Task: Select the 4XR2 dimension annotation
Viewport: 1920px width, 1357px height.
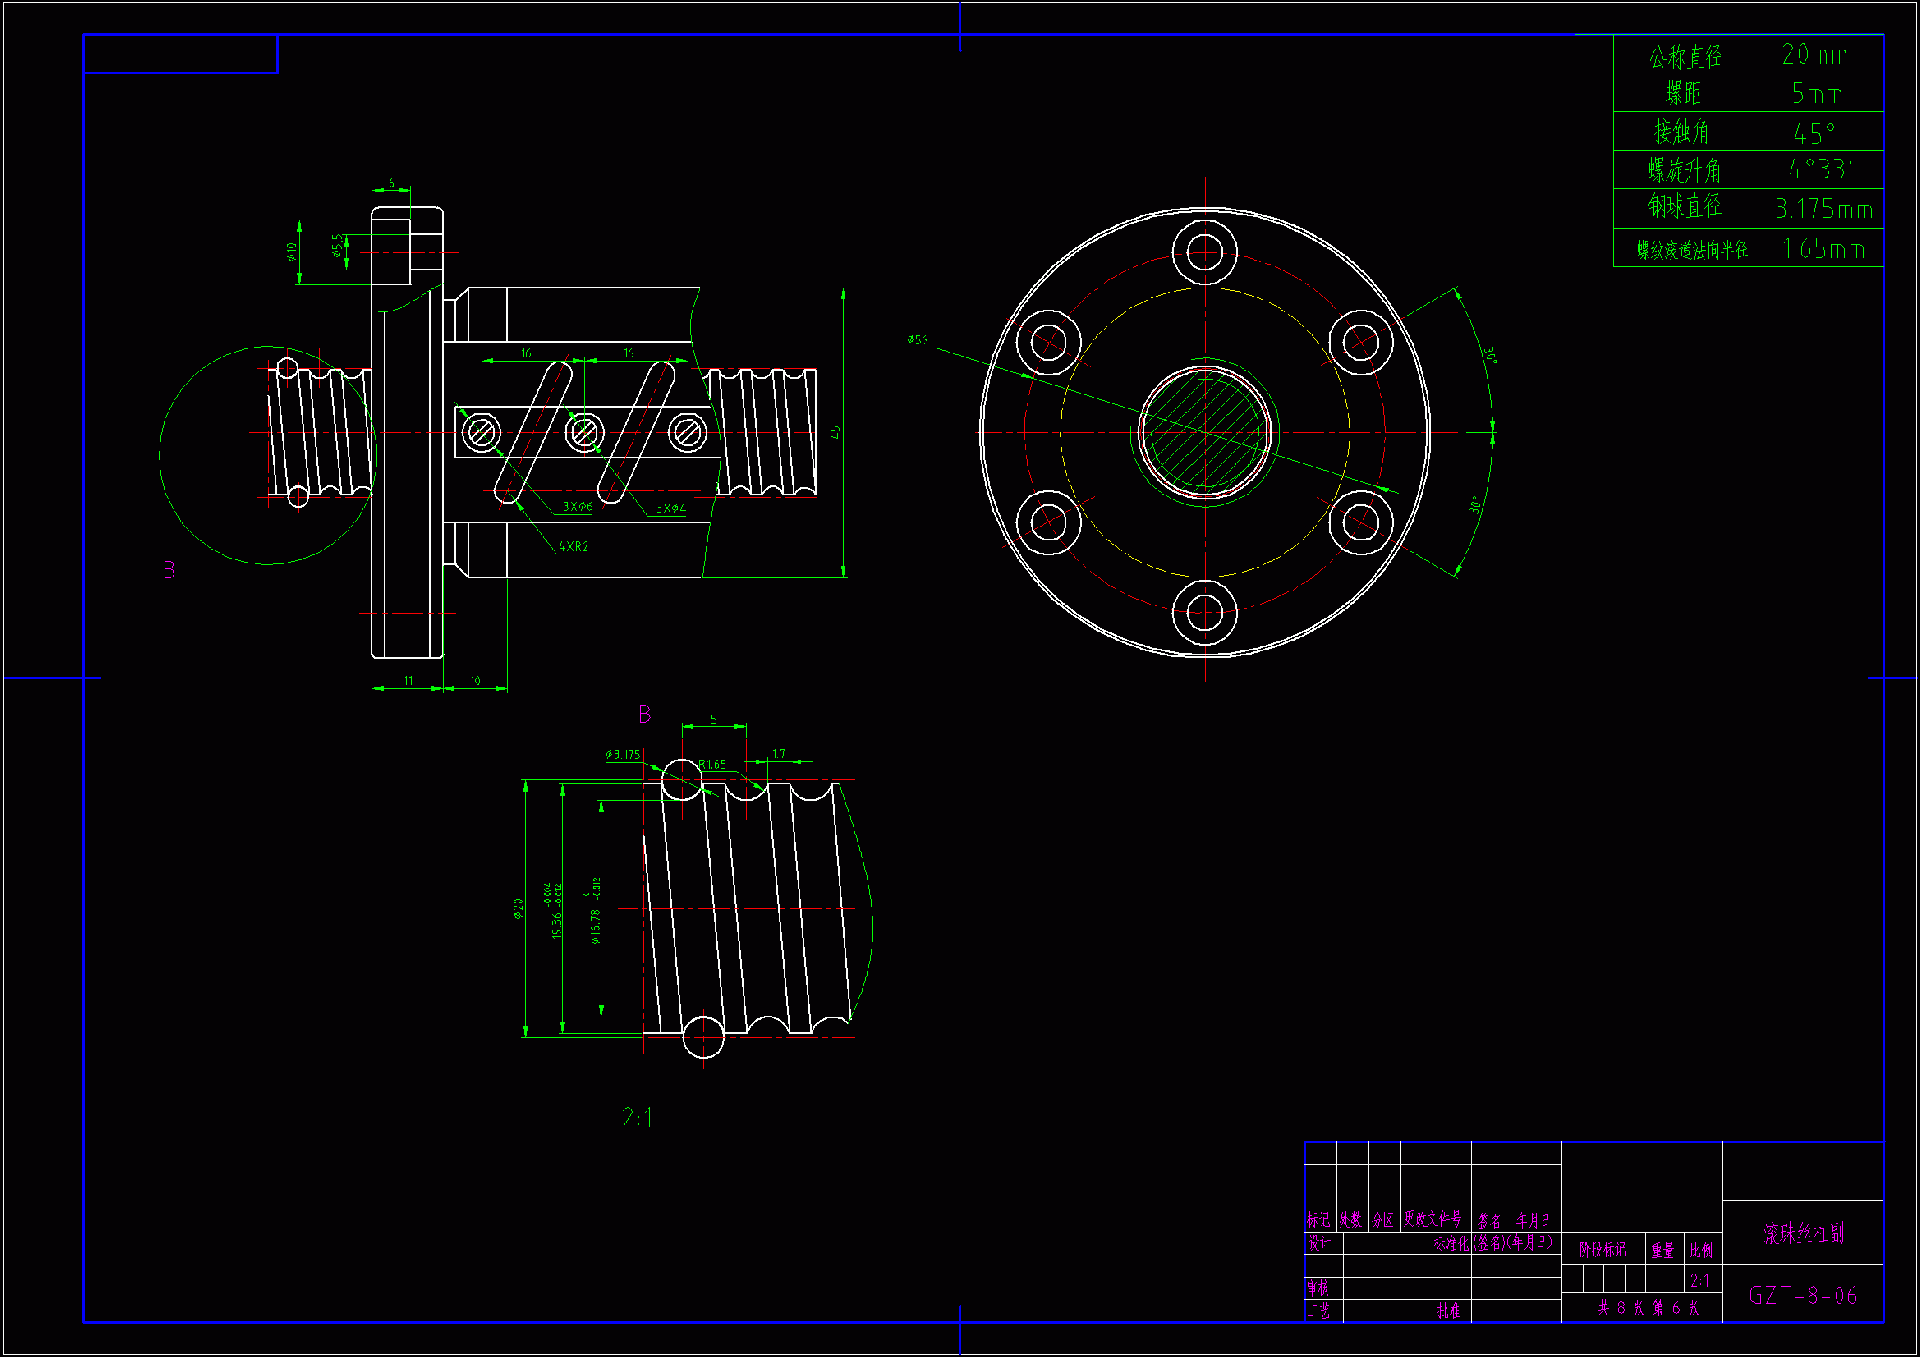Action: [573, 546]
